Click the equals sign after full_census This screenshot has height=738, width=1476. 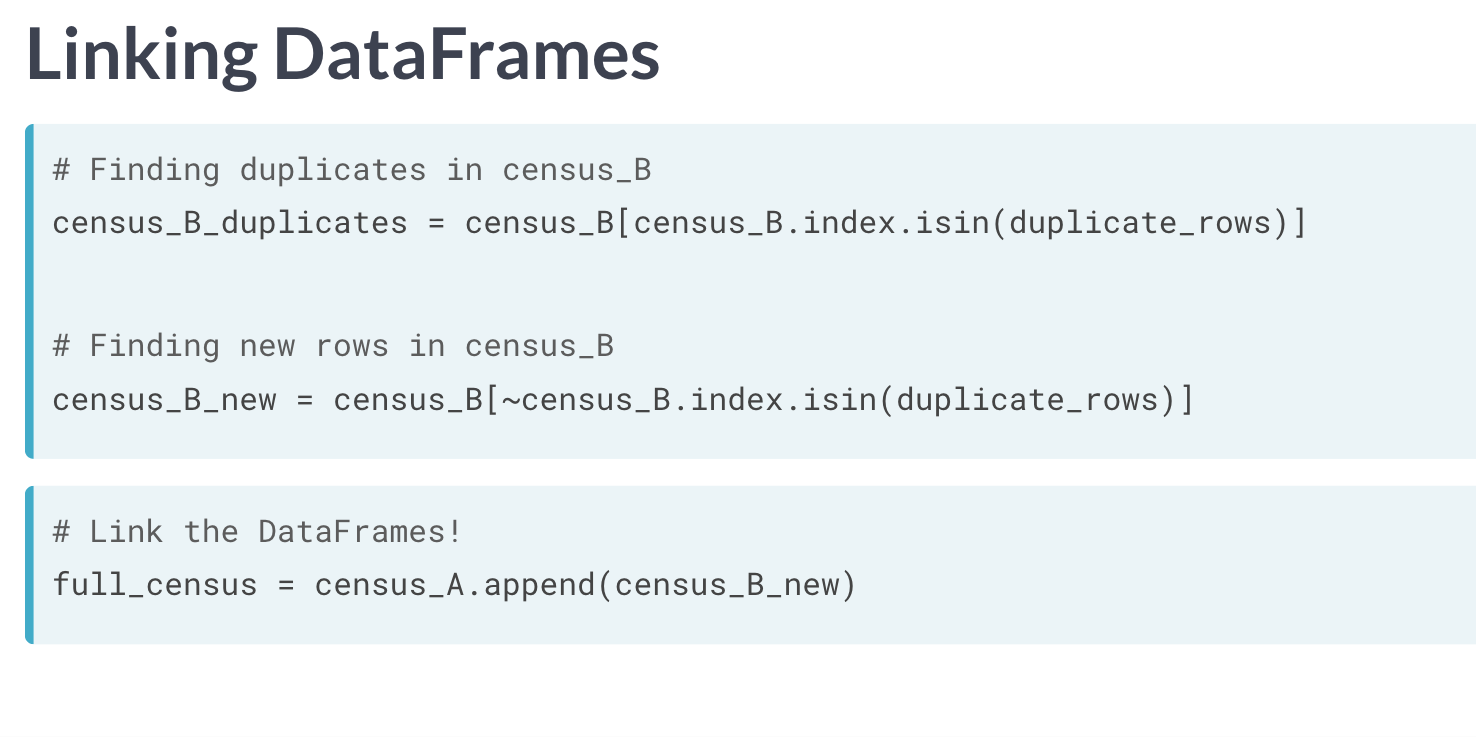286,584
